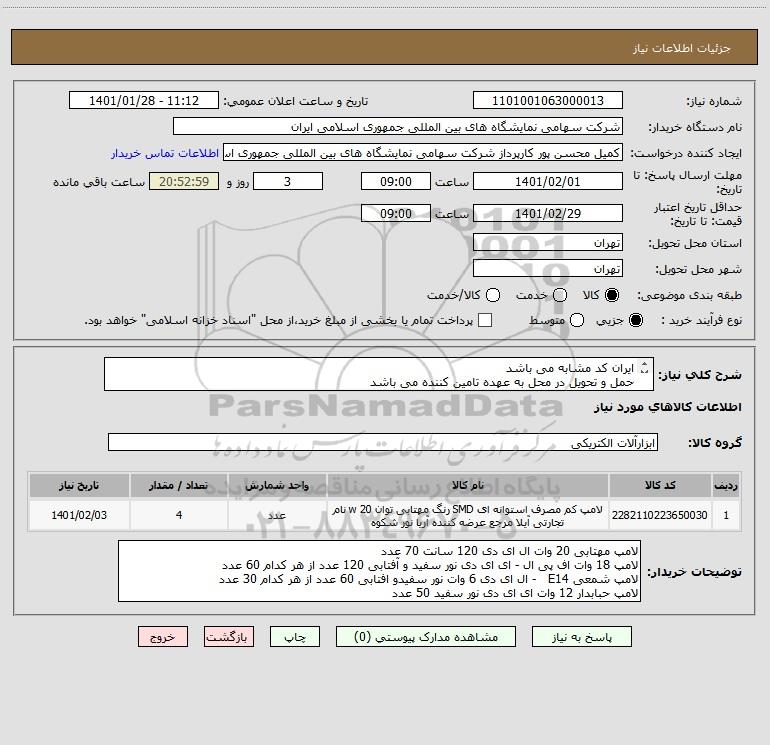Click the remaining days field showing 3
This screenshot has width=770, height=745.
click(288, 181)
